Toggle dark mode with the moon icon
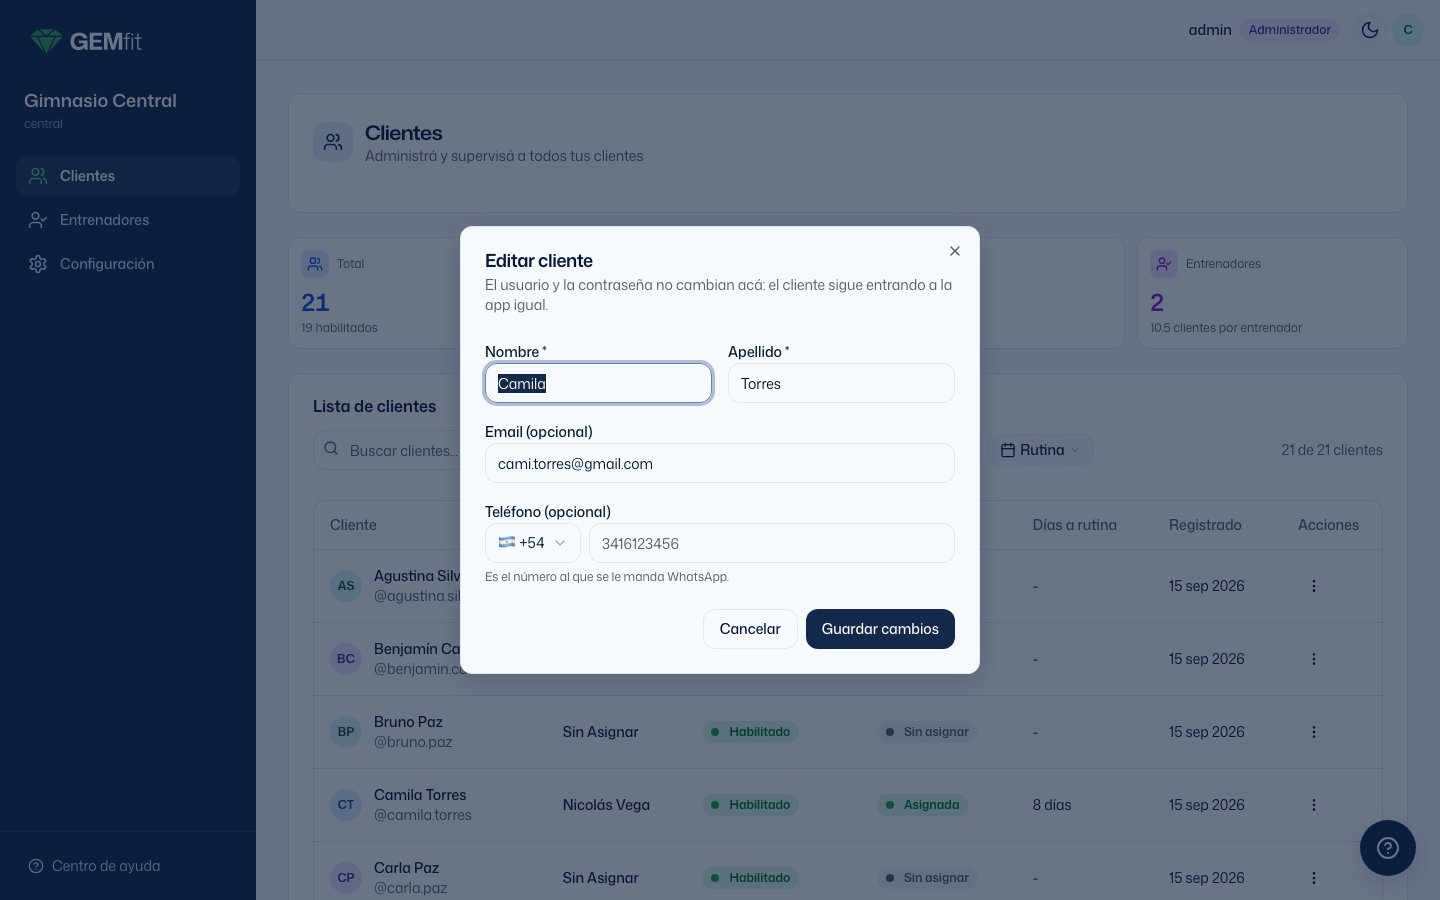Image resolution: width=1440 pixels, height=900 pixels. (1370, 30)
